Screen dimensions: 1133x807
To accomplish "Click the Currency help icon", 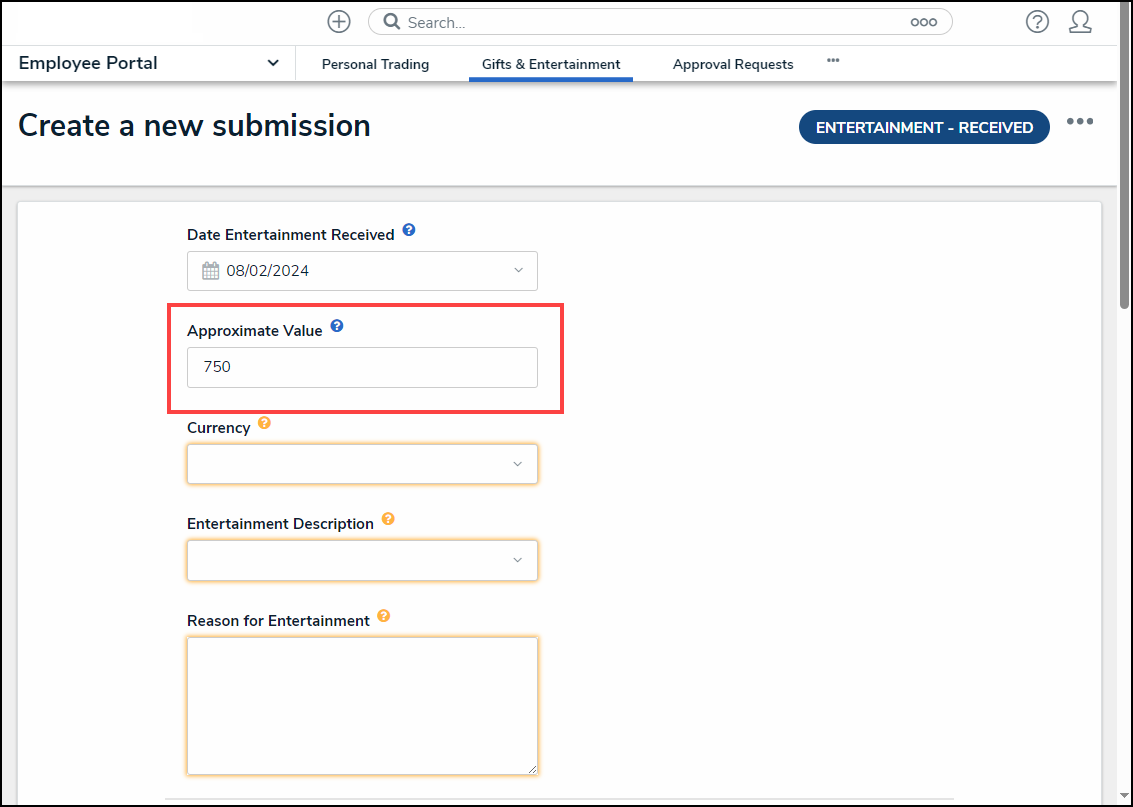I will point(264,423).
